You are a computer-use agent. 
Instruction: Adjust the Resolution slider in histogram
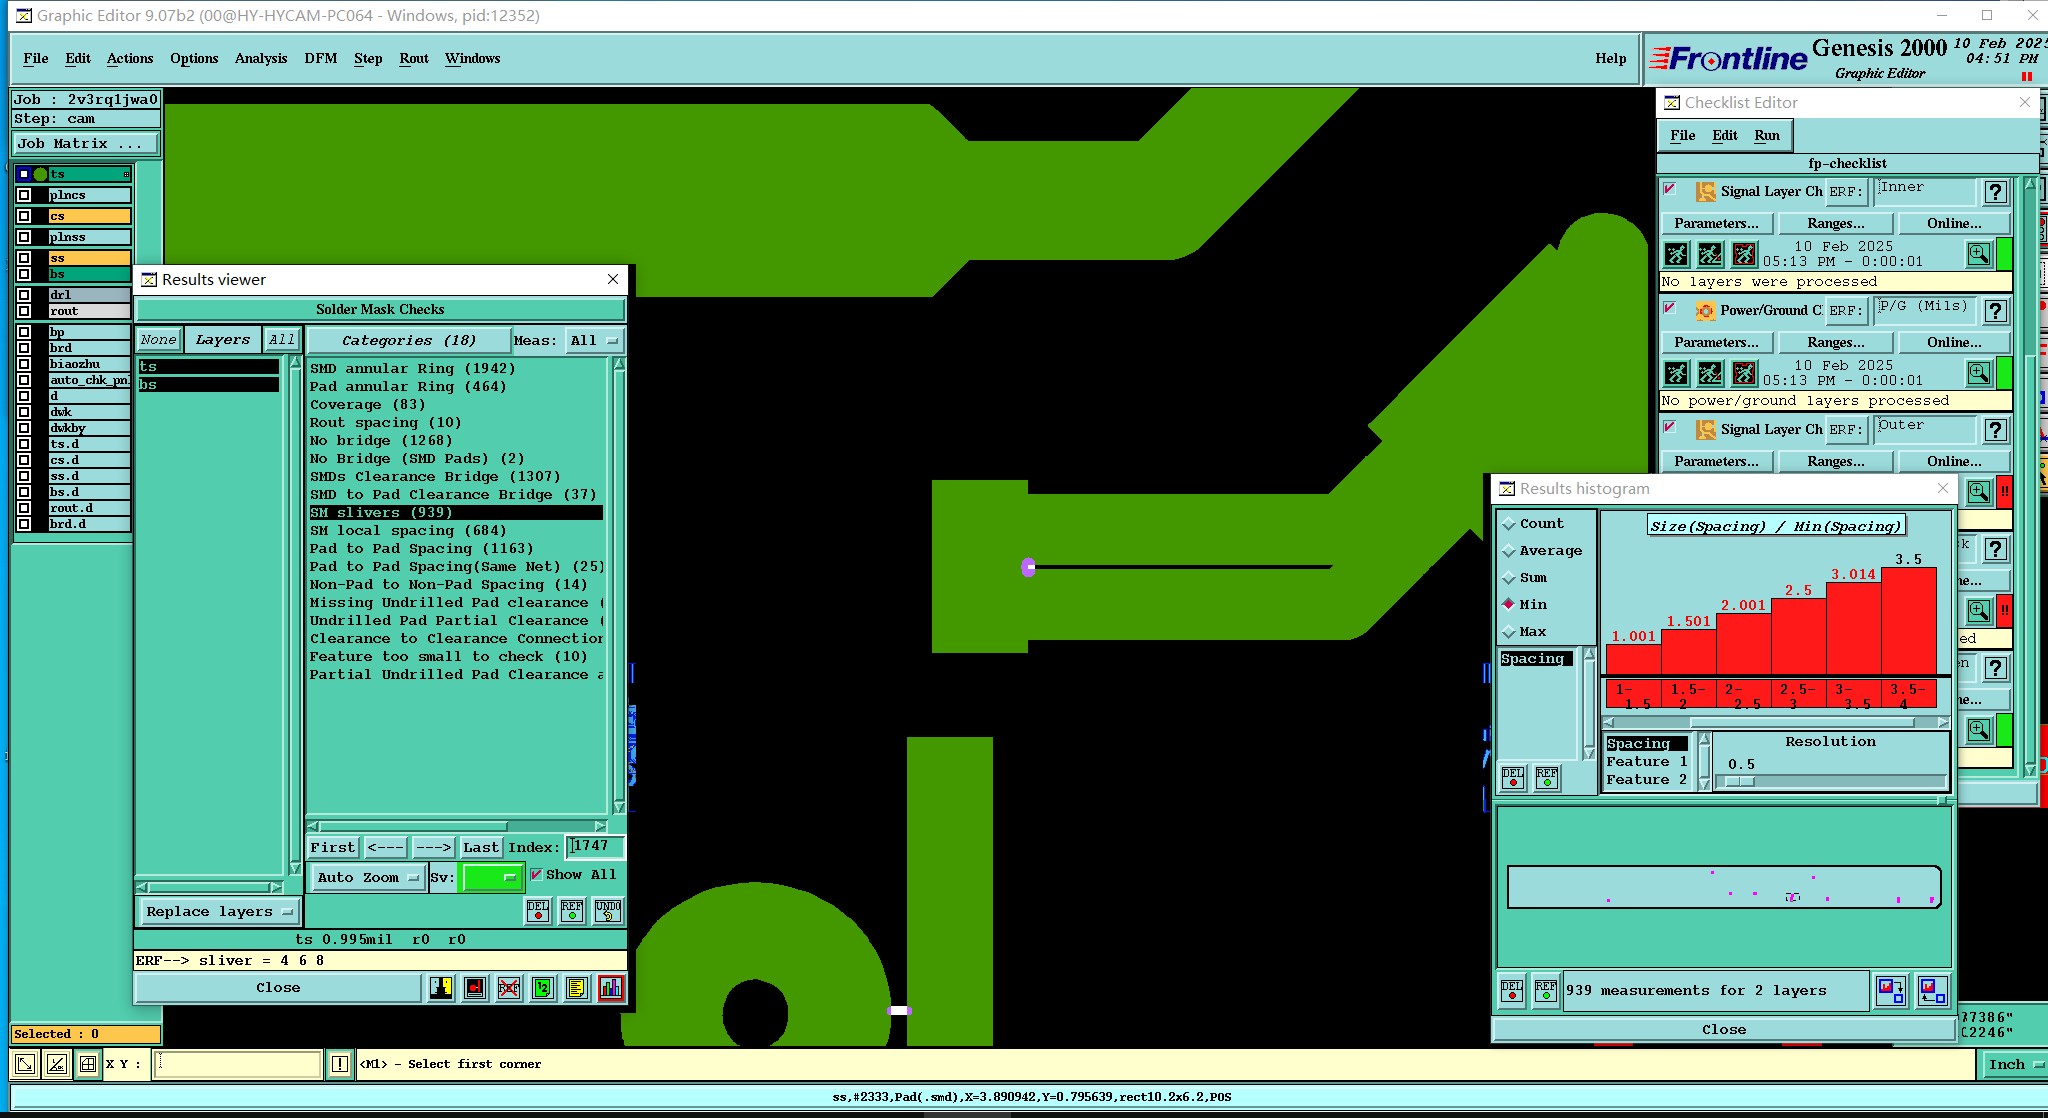1740,782
